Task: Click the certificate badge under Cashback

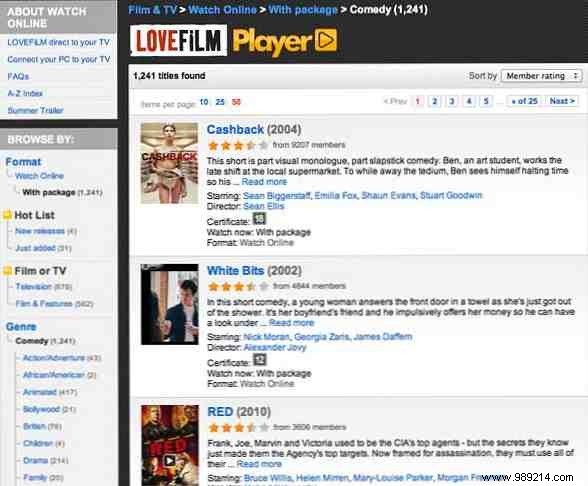Action: coord(259,219)
